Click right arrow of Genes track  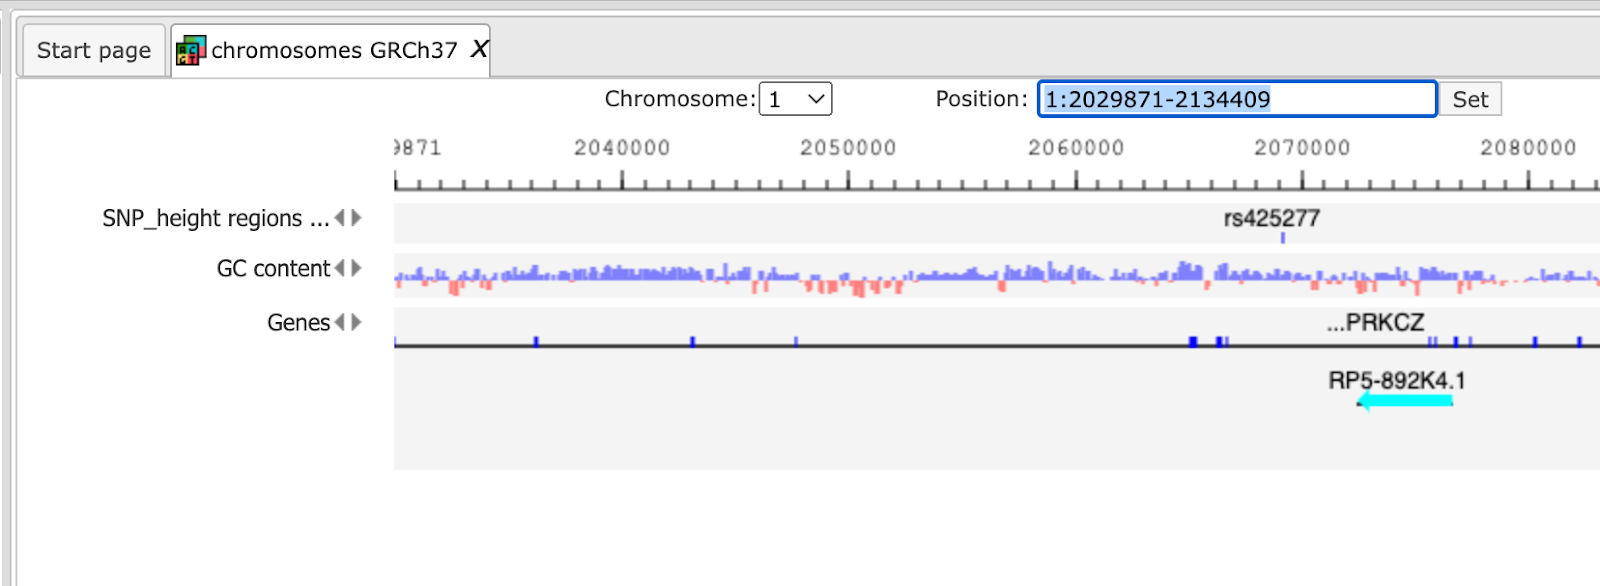pyautogui.click(x=356, y=322)
